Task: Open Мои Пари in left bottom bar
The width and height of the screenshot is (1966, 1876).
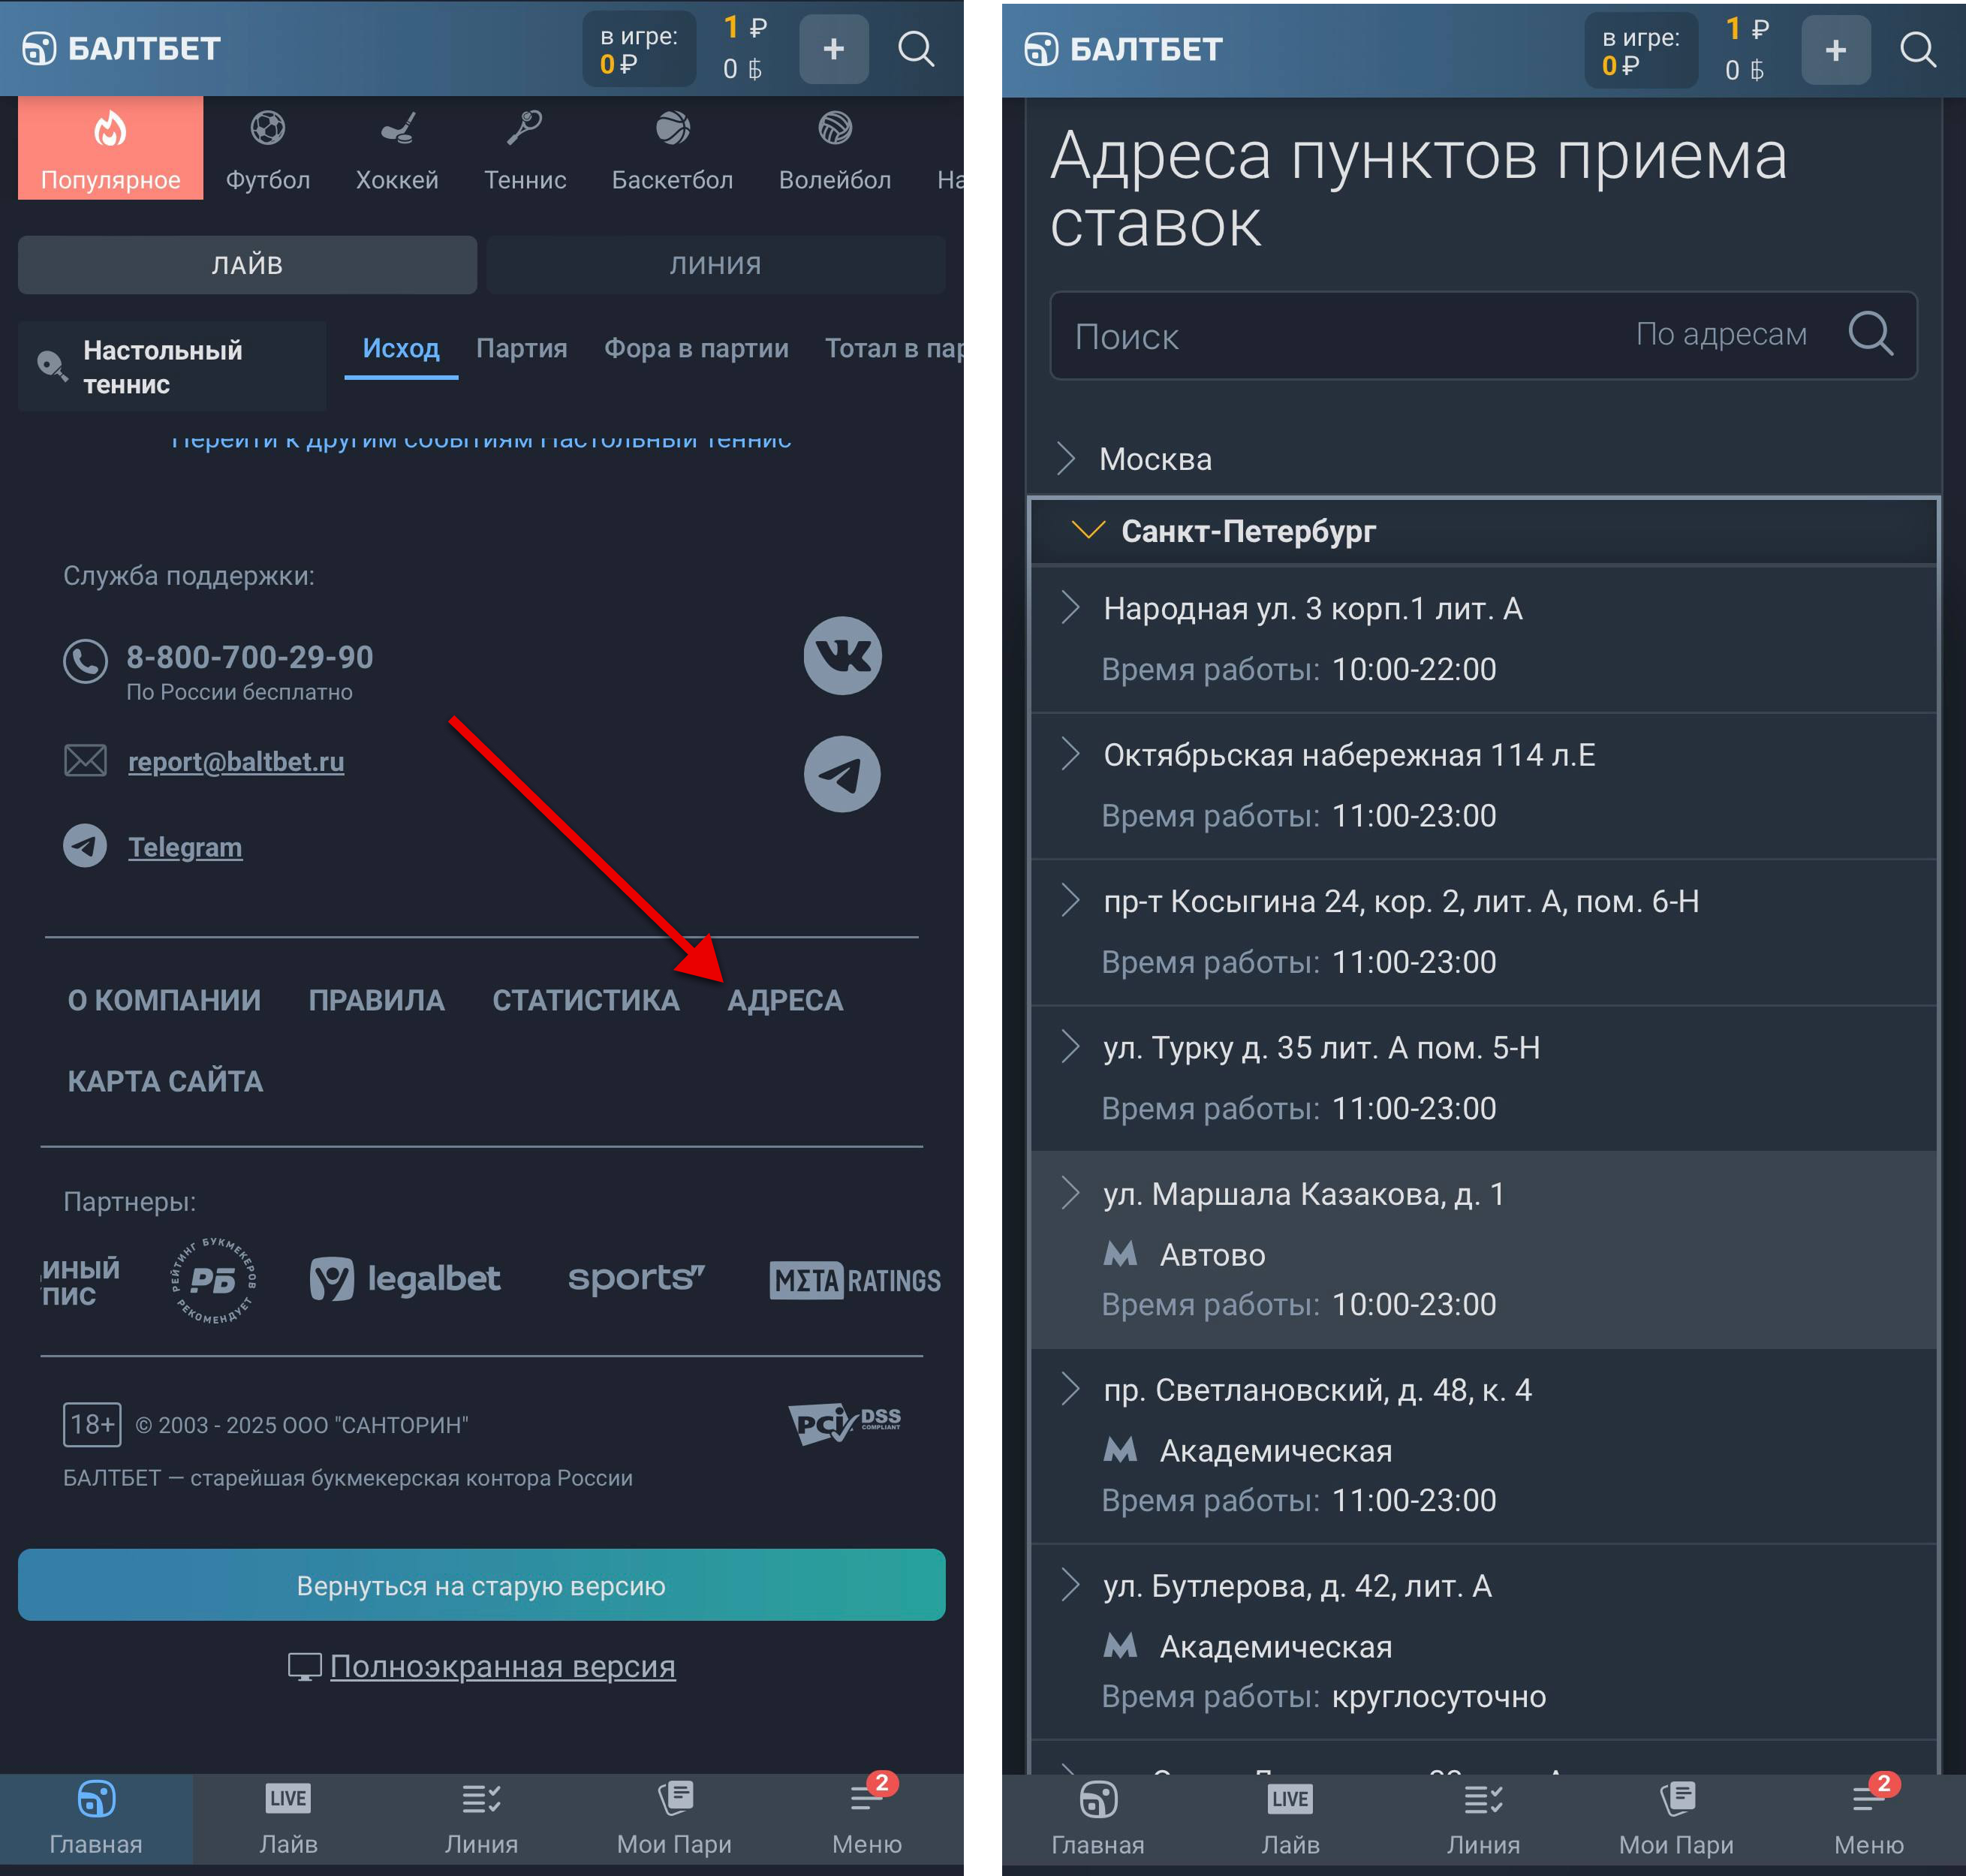Action: [674, 1818]
